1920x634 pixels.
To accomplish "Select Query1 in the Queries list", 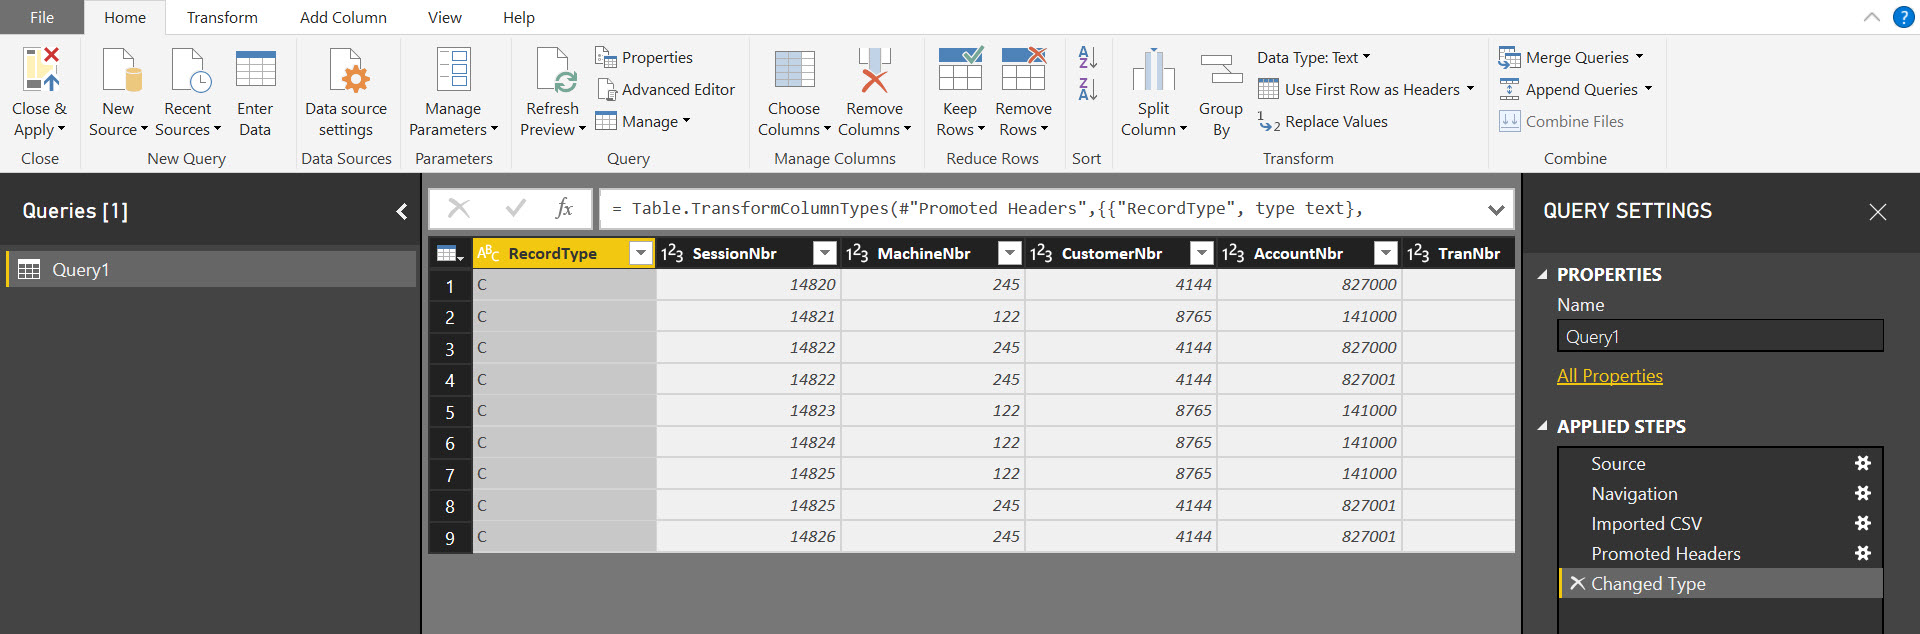I will (211, 269).
